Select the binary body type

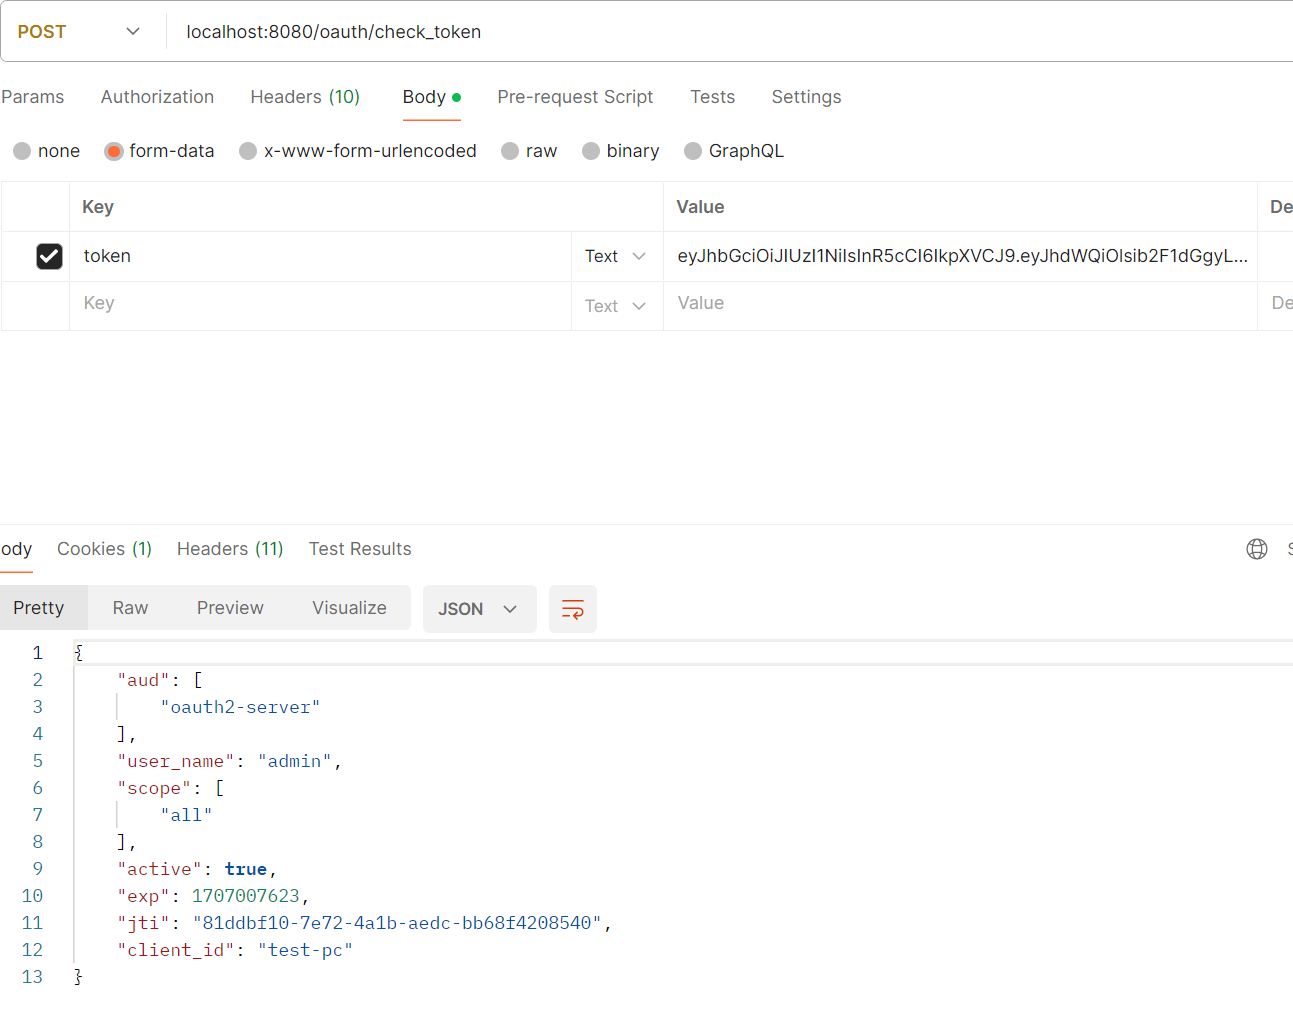click(621, 151)
